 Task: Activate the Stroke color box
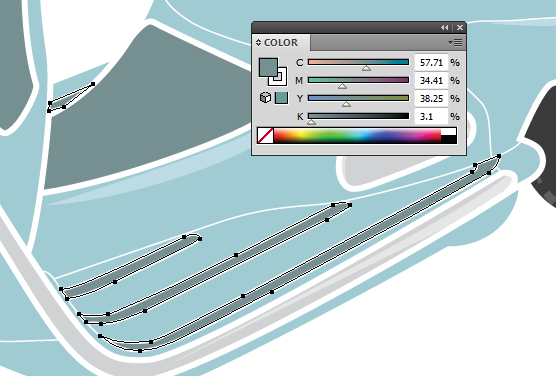pos(278,77)
